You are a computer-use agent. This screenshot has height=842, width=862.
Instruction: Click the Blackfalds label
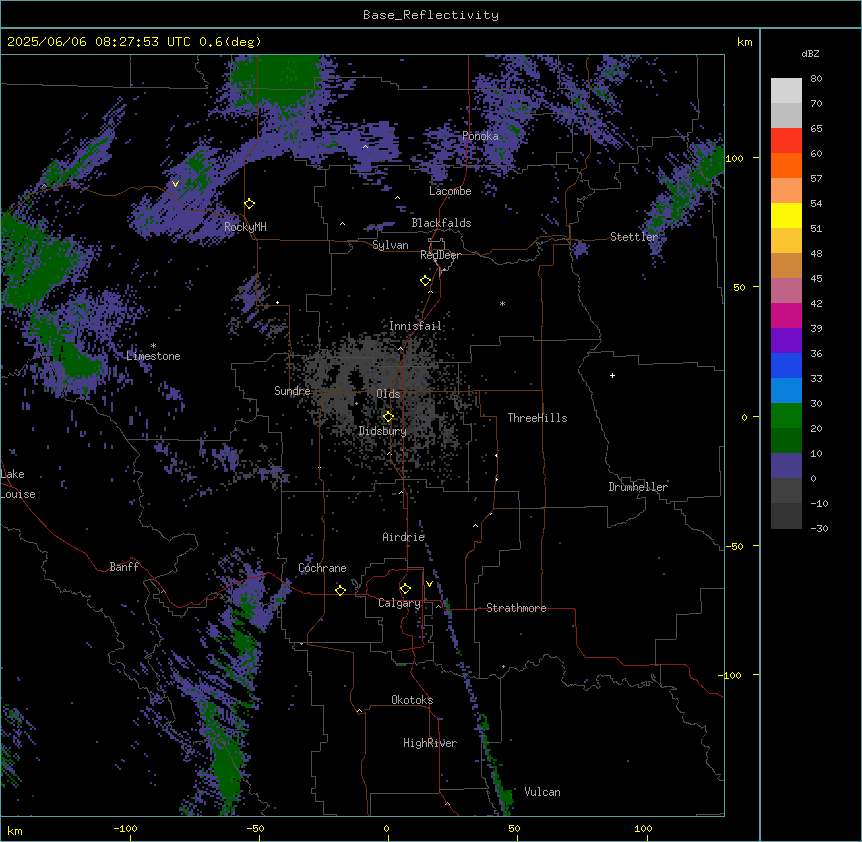pos(441,223)
